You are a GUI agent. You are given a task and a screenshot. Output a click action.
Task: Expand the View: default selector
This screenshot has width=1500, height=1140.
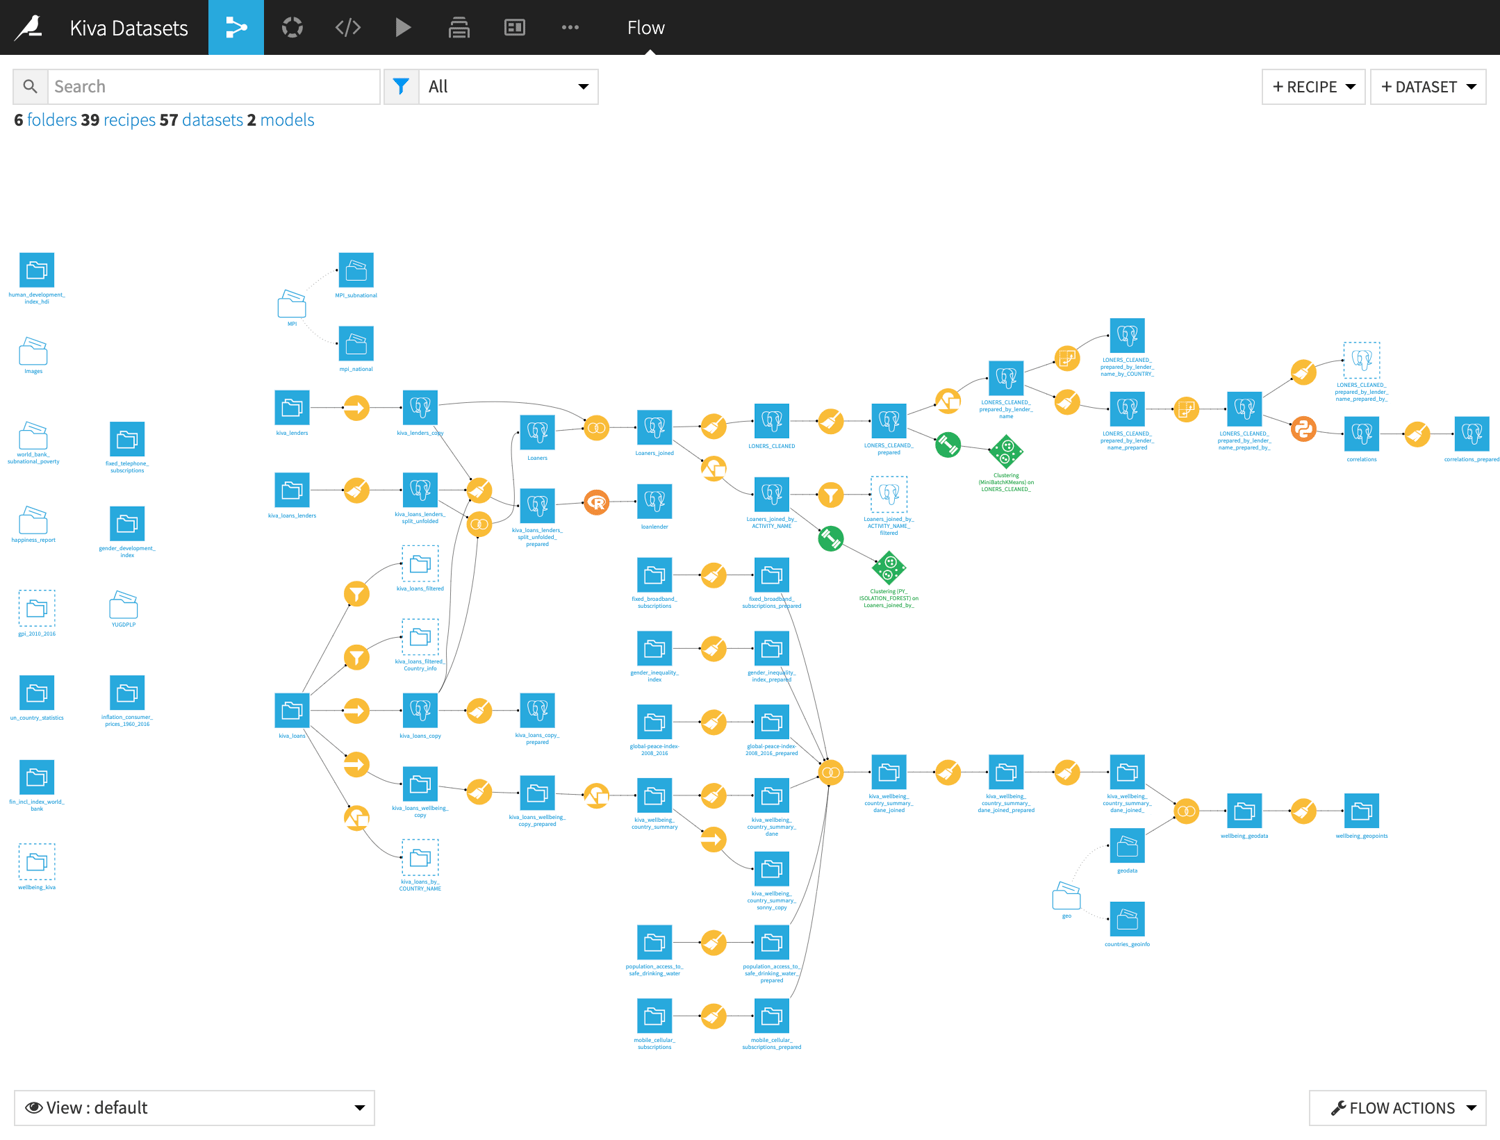(194, 1108)
